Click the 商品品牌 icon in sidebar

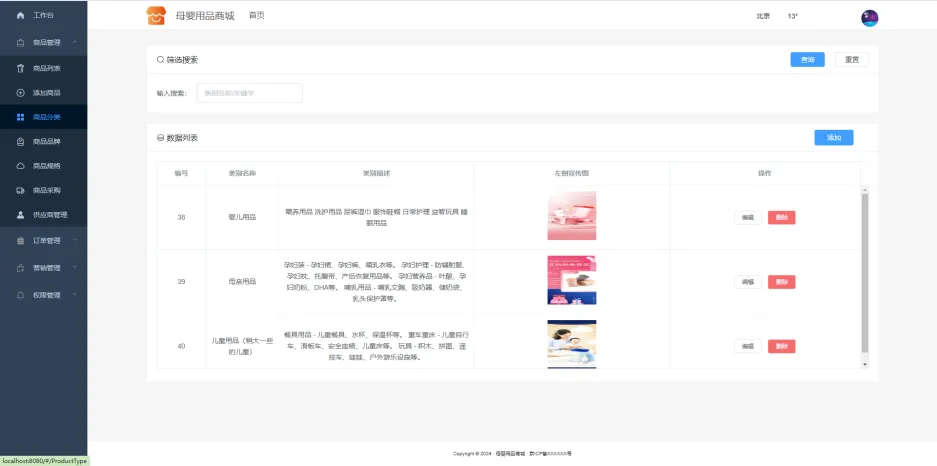[20, 142]
